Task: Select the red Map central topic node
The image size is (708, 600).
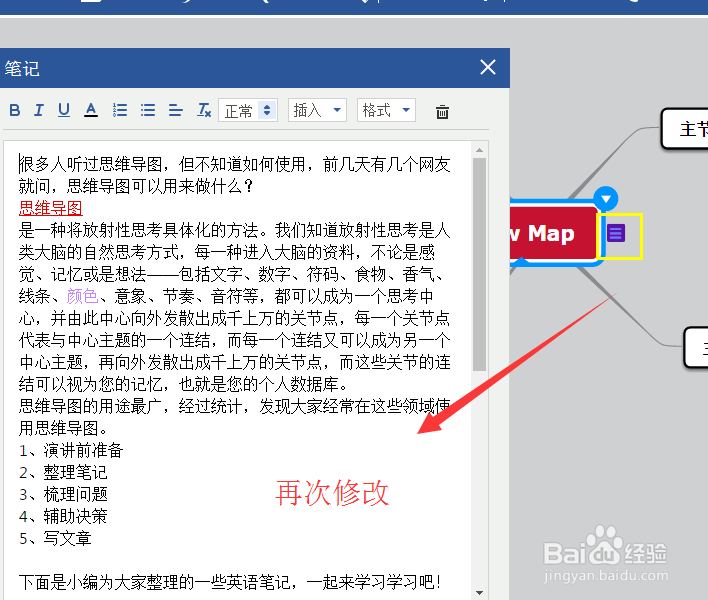Action: 555,233
